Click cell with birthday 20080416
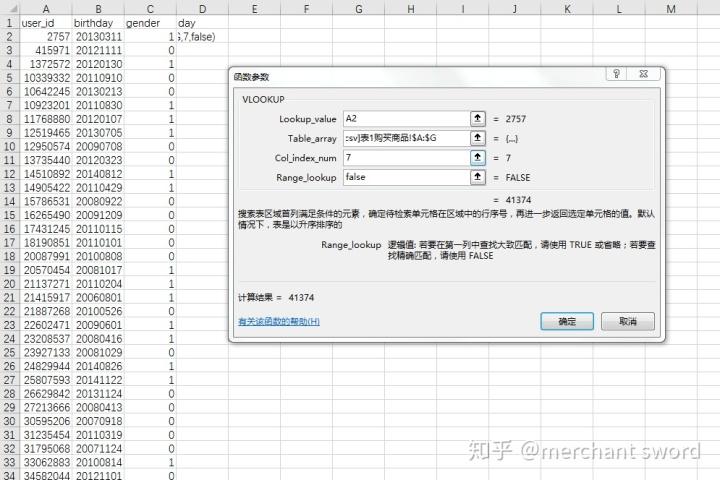Image resolution: width=720 pixels, height=480 pixels. [x=98, y=339]
